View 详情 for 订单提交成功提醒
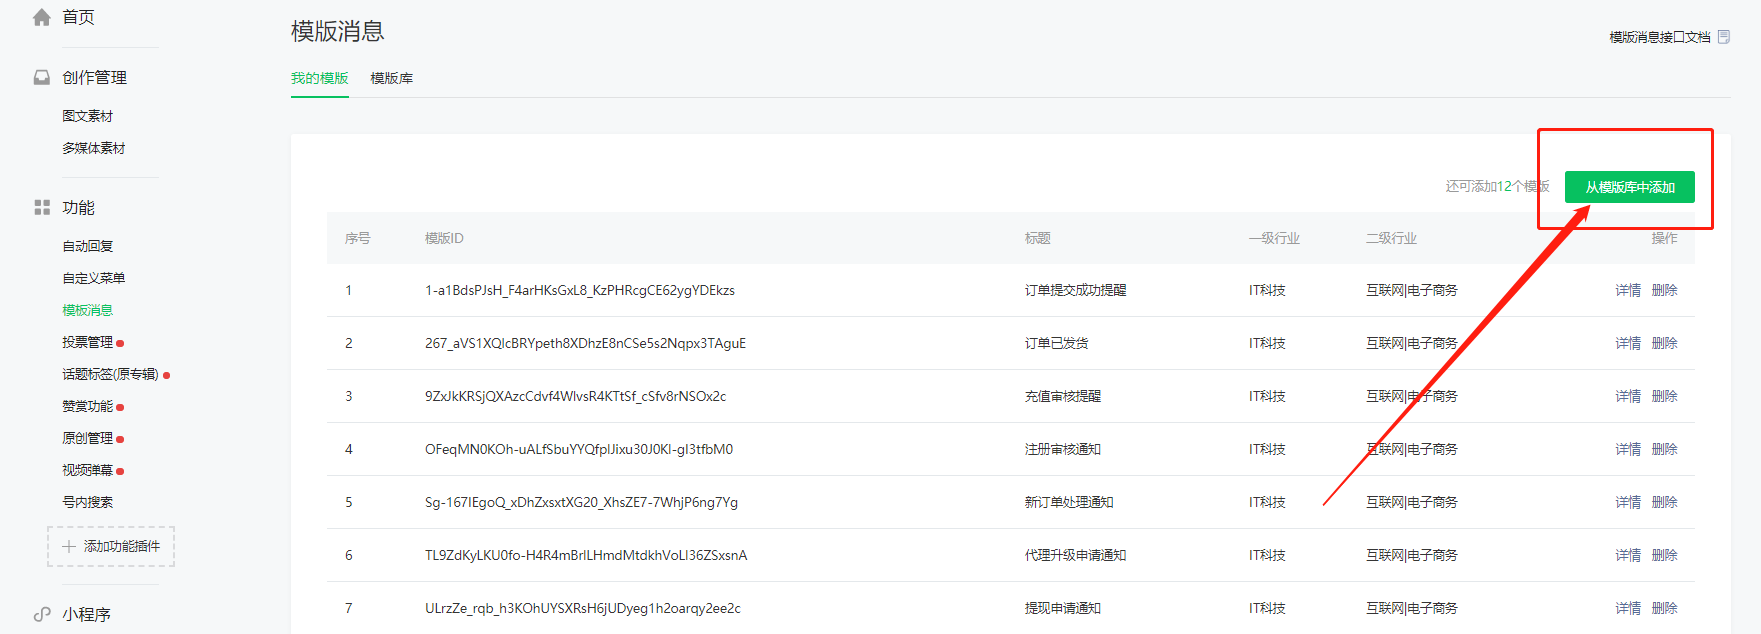 1628,290
